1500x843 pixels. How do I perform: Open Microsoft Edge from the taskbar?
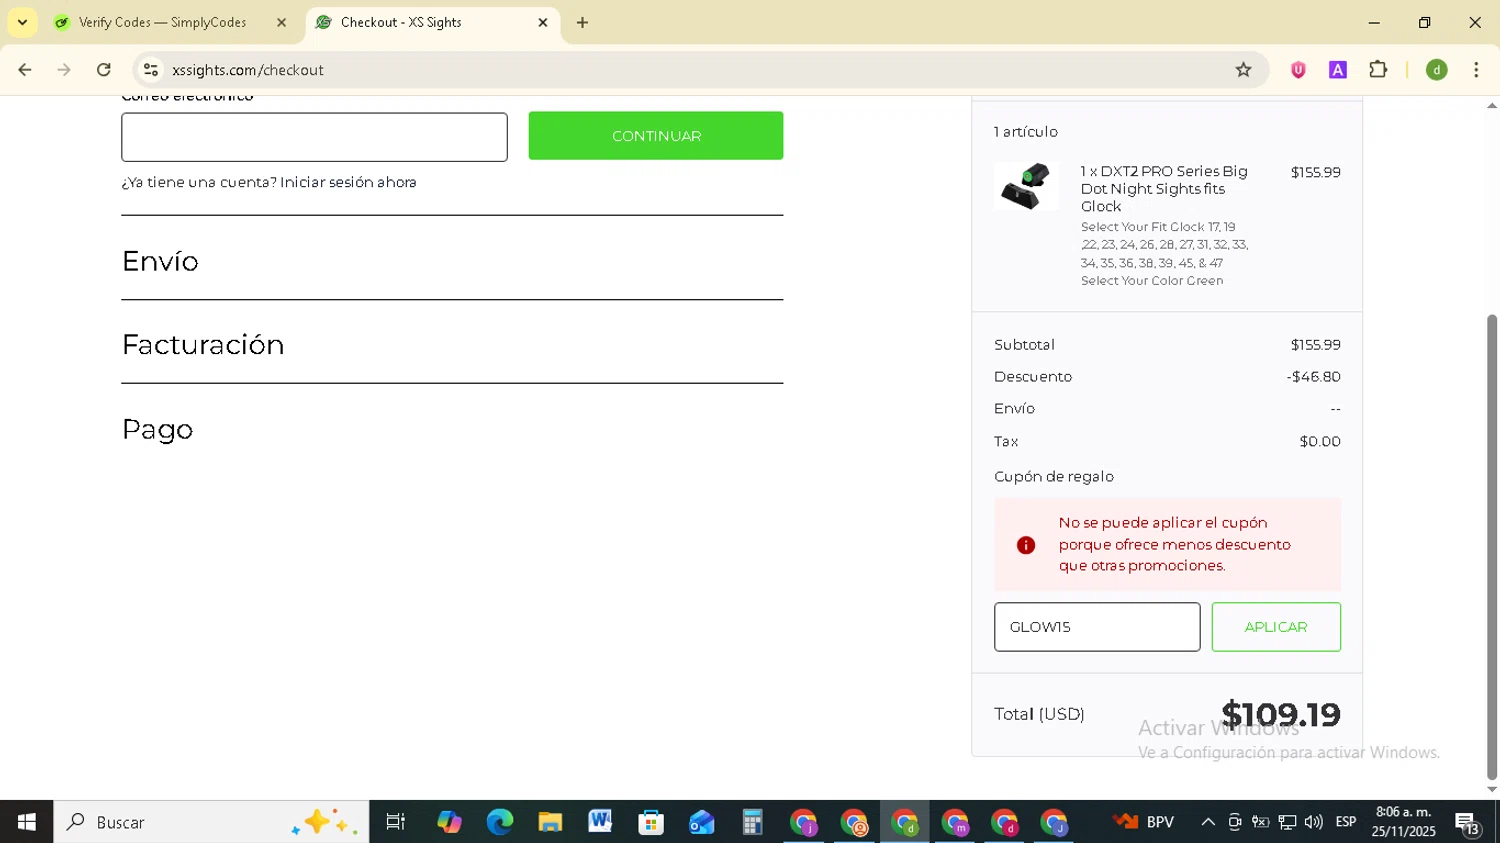click(499, 822)
